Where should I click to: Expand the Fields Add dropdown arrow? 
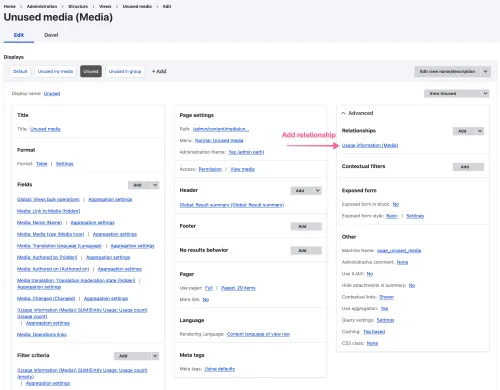155,185
